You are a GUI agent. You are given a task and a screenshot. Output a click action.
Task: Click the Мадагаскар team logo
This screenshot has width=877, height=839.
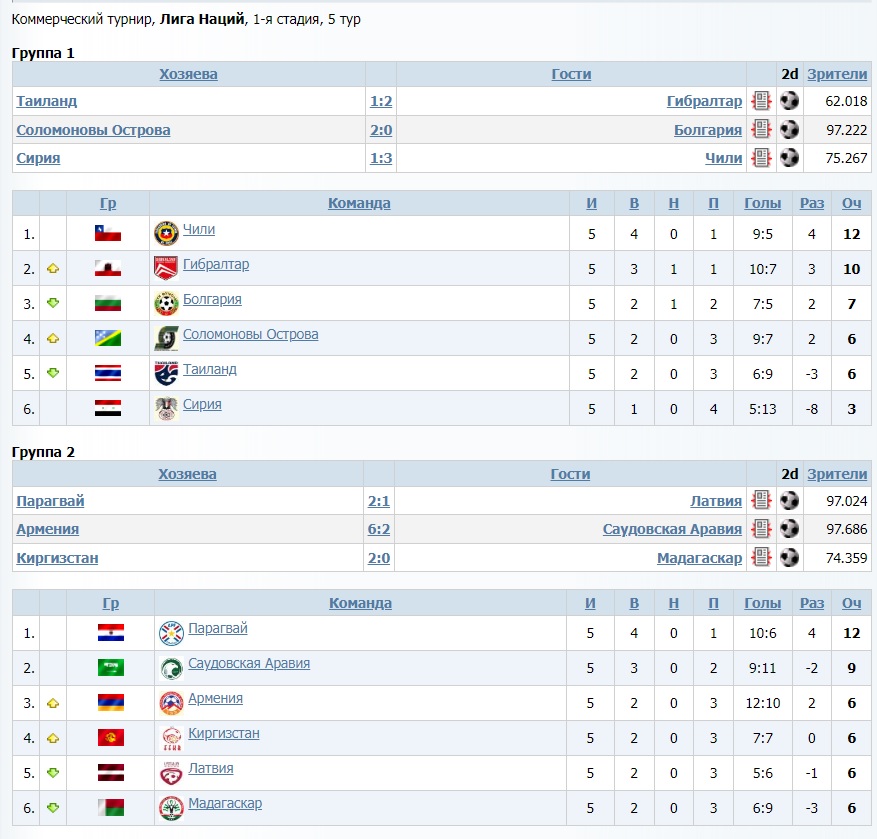[x=171, y=807]
